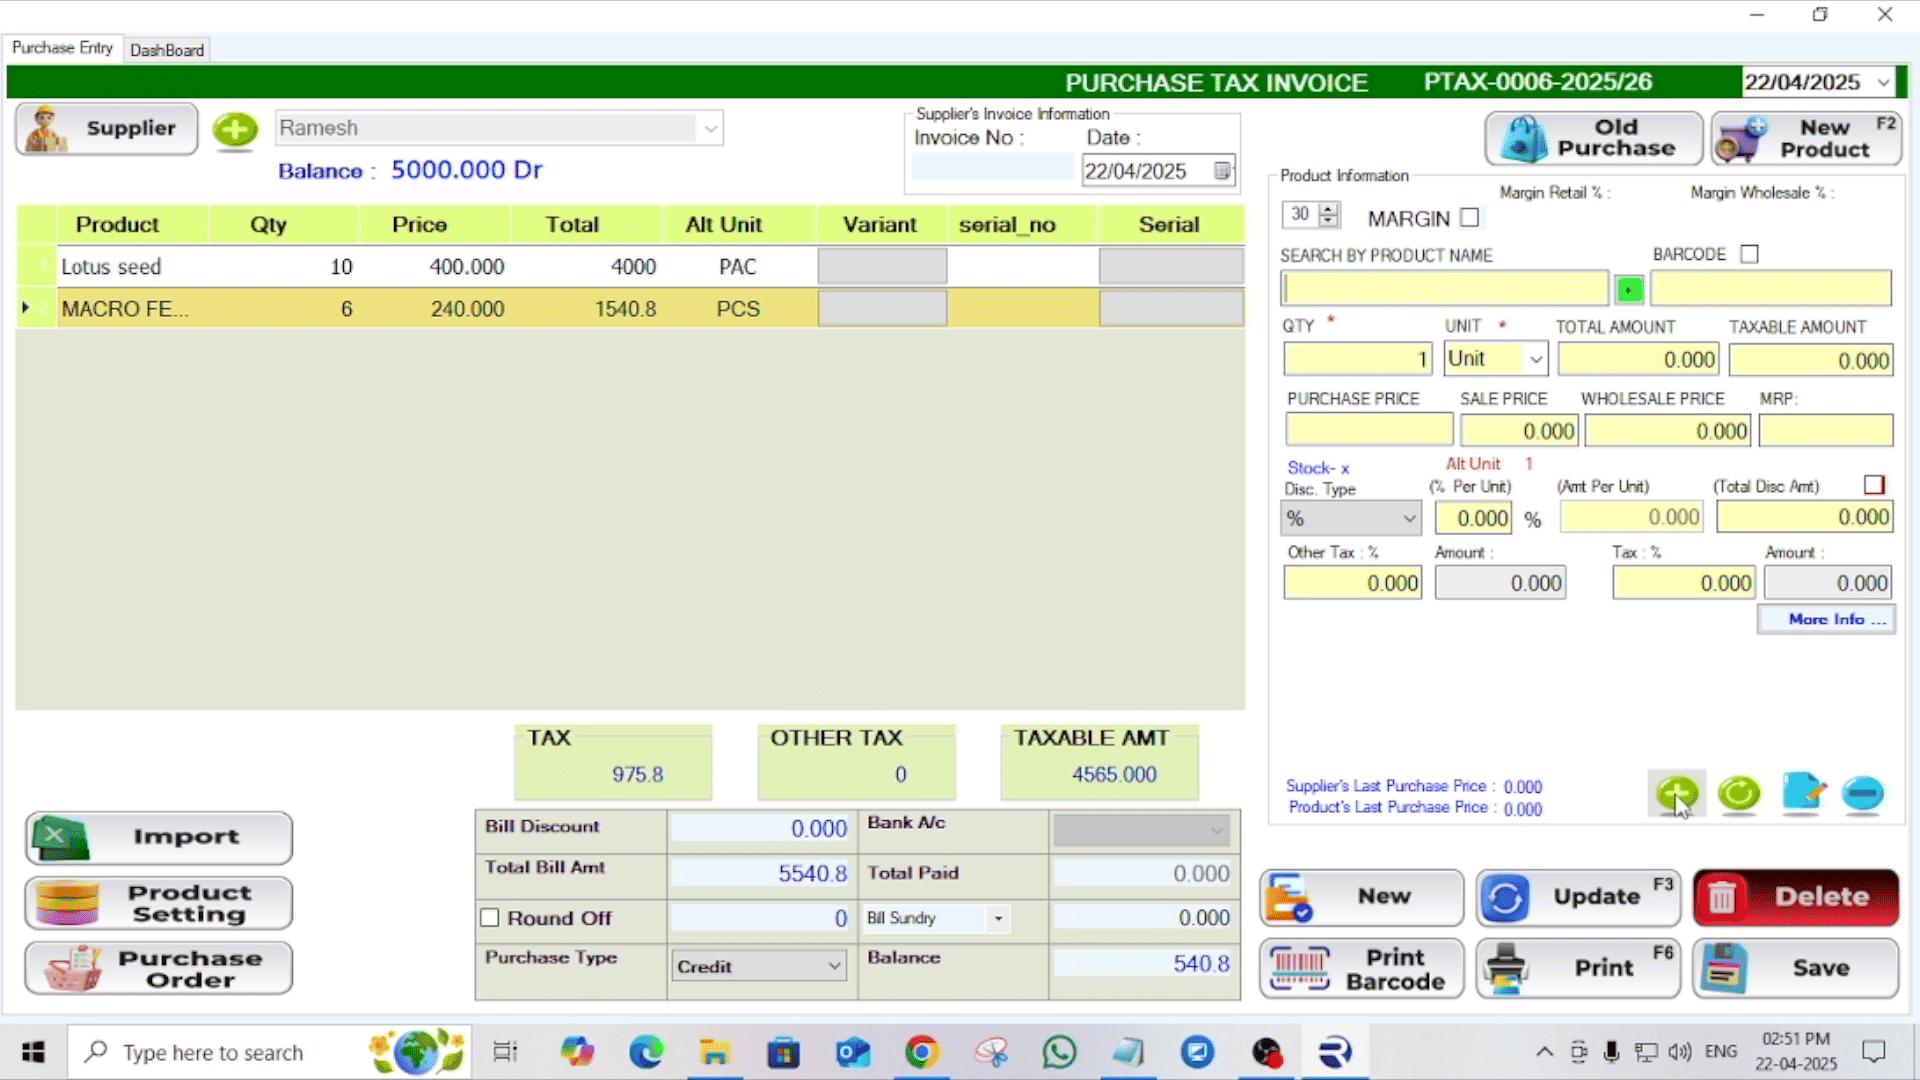The width and height of the screenshot is (1920, 1080).
Task: Click the Purchase Price input field
Action: 1369,430
